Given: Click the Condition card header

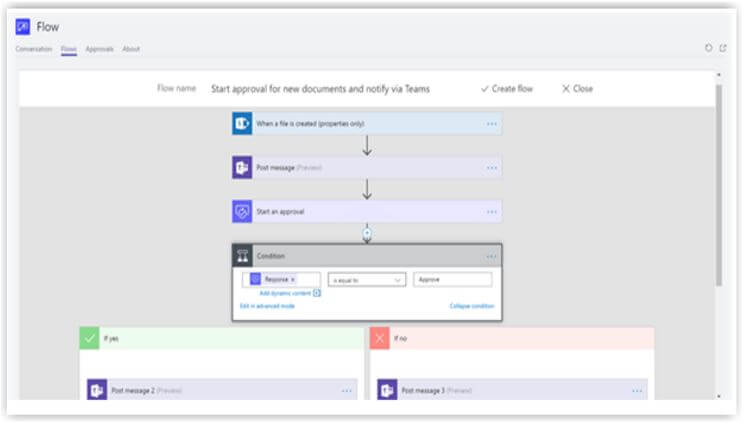Looking at the screenshot, I should 367,256.
